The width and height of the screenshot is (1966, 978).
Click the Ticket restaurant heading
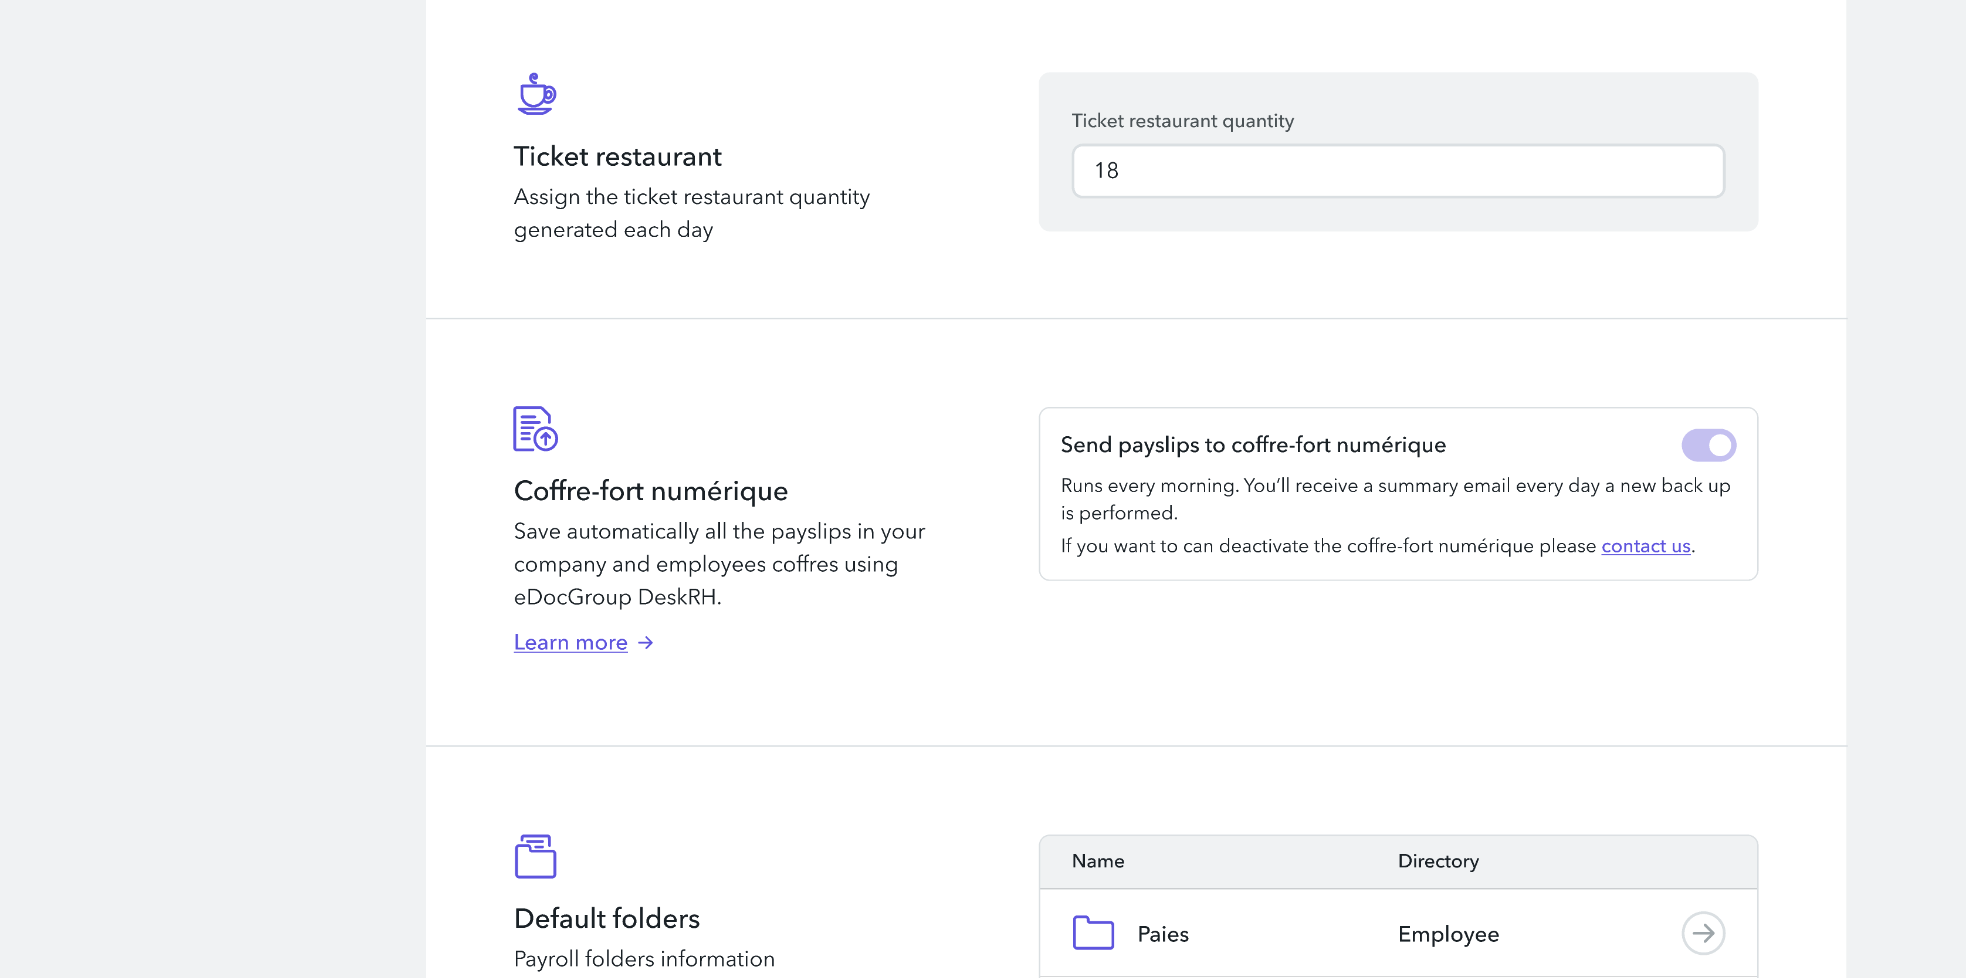click(x=617, y=157)
